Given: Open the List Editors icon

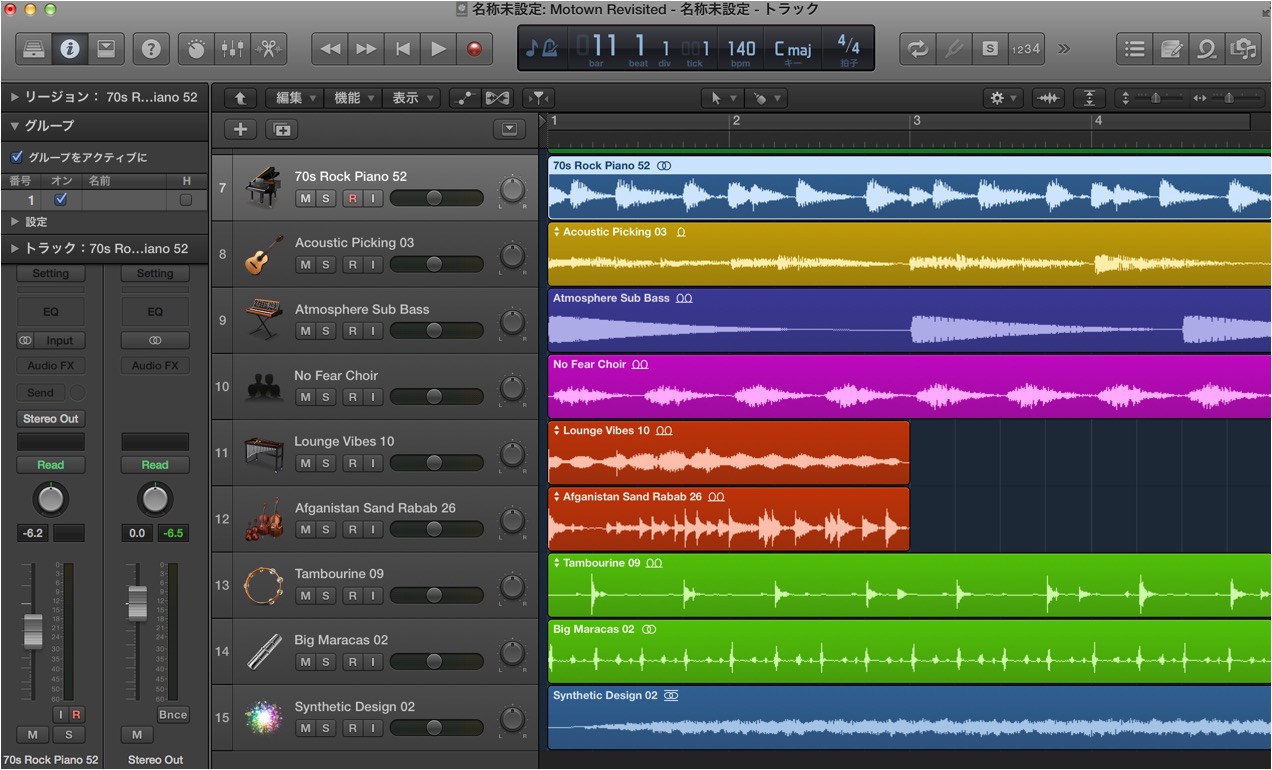Looking at the screenshot, I should point(1134,48).
